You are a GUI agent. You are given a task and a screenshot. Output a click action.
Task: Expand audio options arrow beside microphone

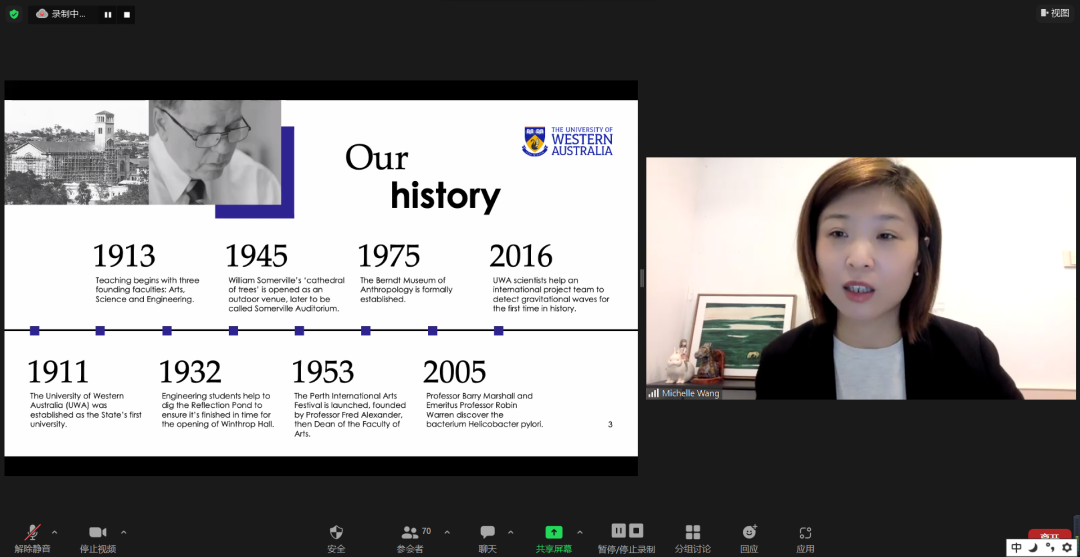[x=54, y=532]
